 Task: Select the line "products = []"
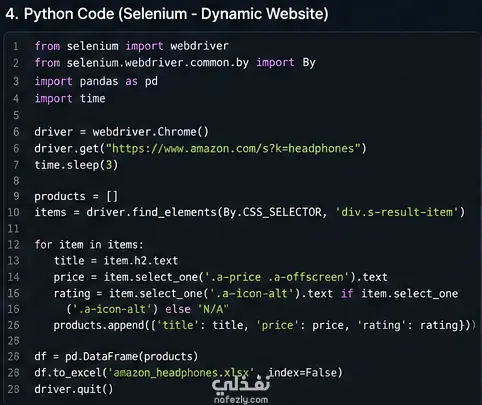(76, 196)
